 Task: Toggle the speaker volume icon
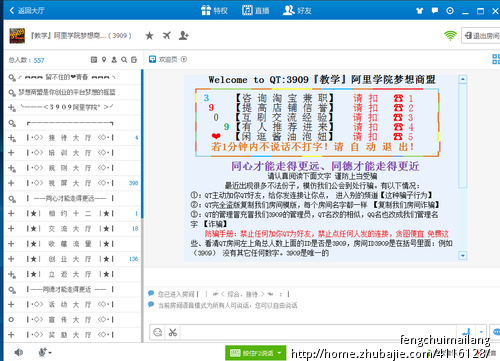point(19,352)
